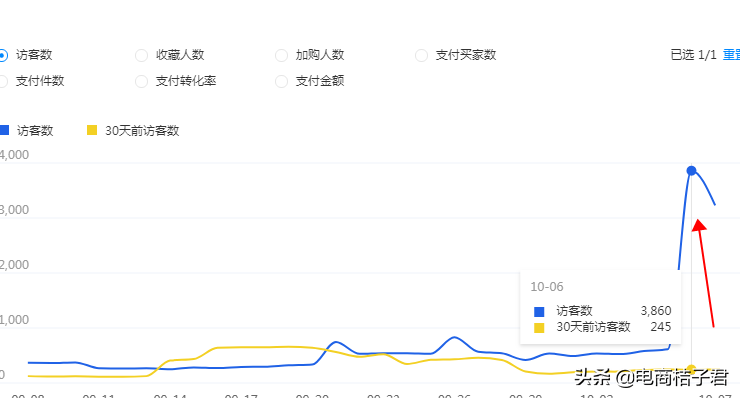
Task: Choose the 支付件数 metric
Action: (x=2, y=81)
